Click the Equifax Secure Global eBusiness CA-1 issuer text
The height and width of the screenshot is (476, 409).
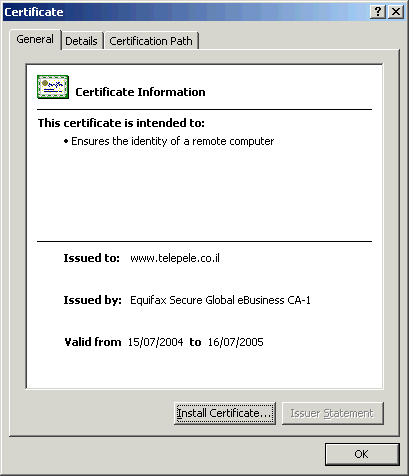220,300
